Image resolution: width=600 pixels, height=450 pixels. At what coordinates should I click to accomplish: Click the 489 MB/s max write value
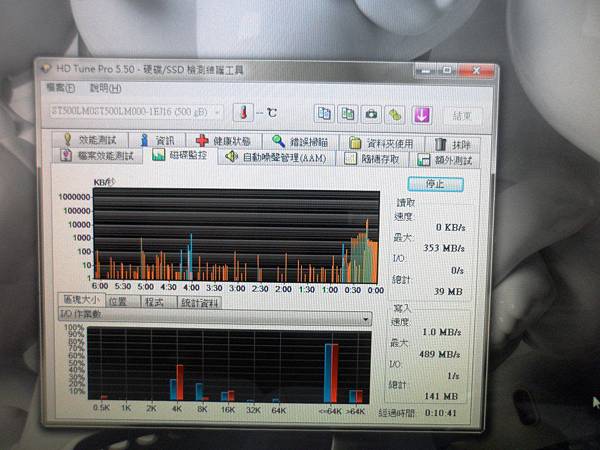439,354
